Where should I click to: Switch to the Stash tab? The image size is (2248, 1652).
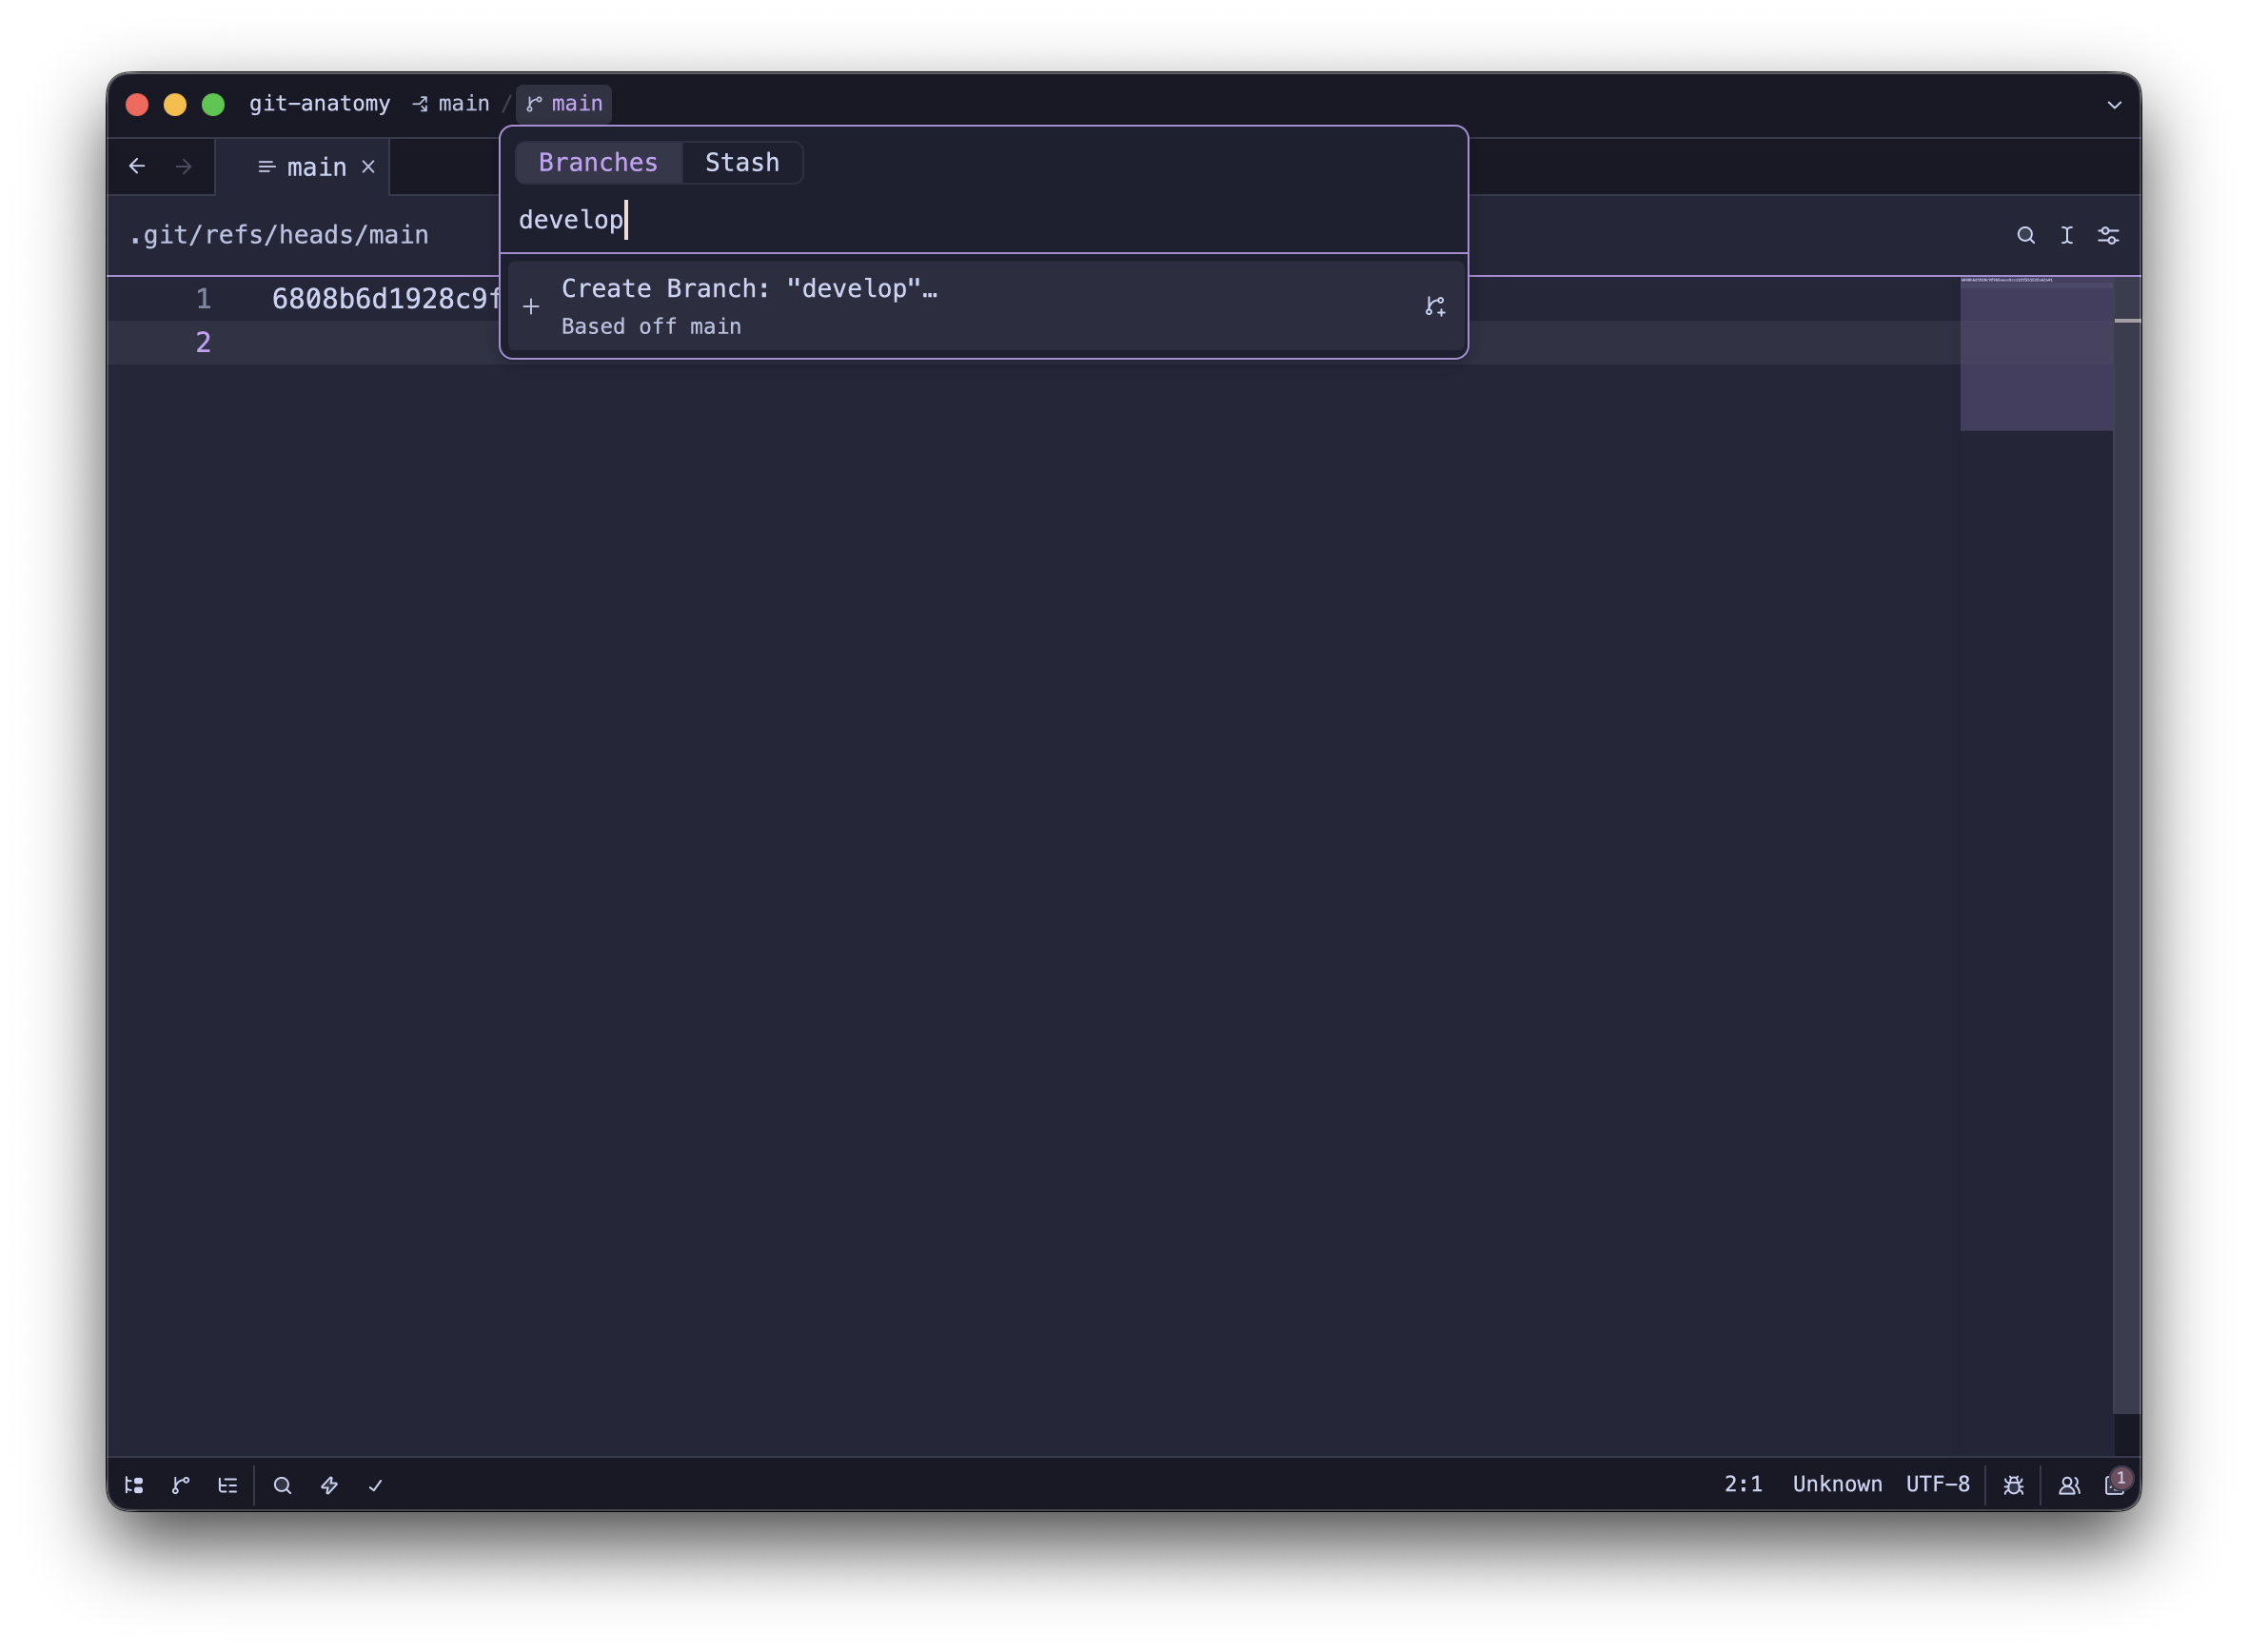[x=741, y=162]
